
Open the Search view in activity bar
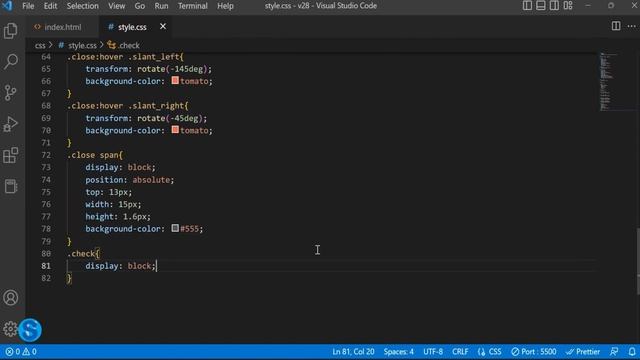[x=11, y=62]
